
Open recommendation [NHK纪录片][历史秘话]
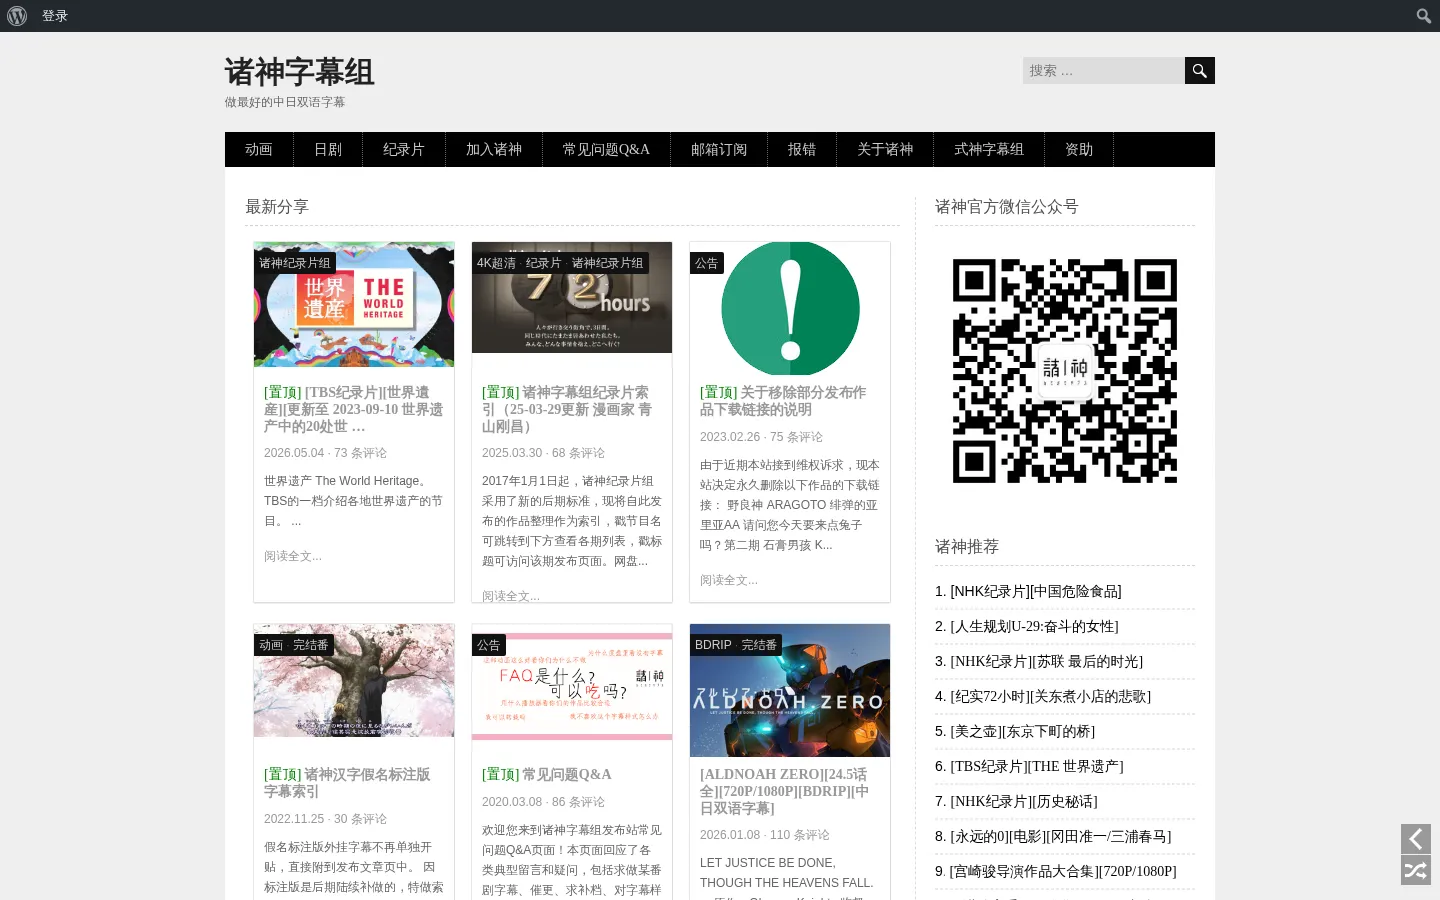[x=1024, y=801]
